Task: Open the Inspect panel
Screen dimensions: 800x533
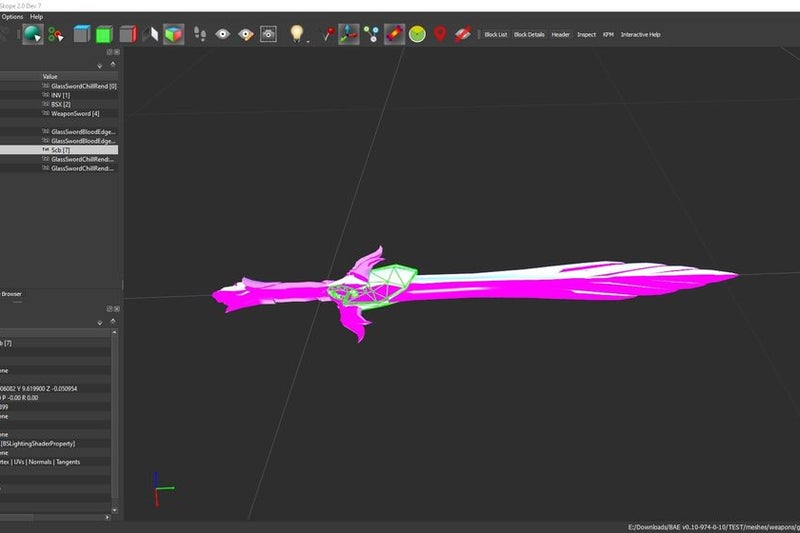Action: click(x=586, y=35)
